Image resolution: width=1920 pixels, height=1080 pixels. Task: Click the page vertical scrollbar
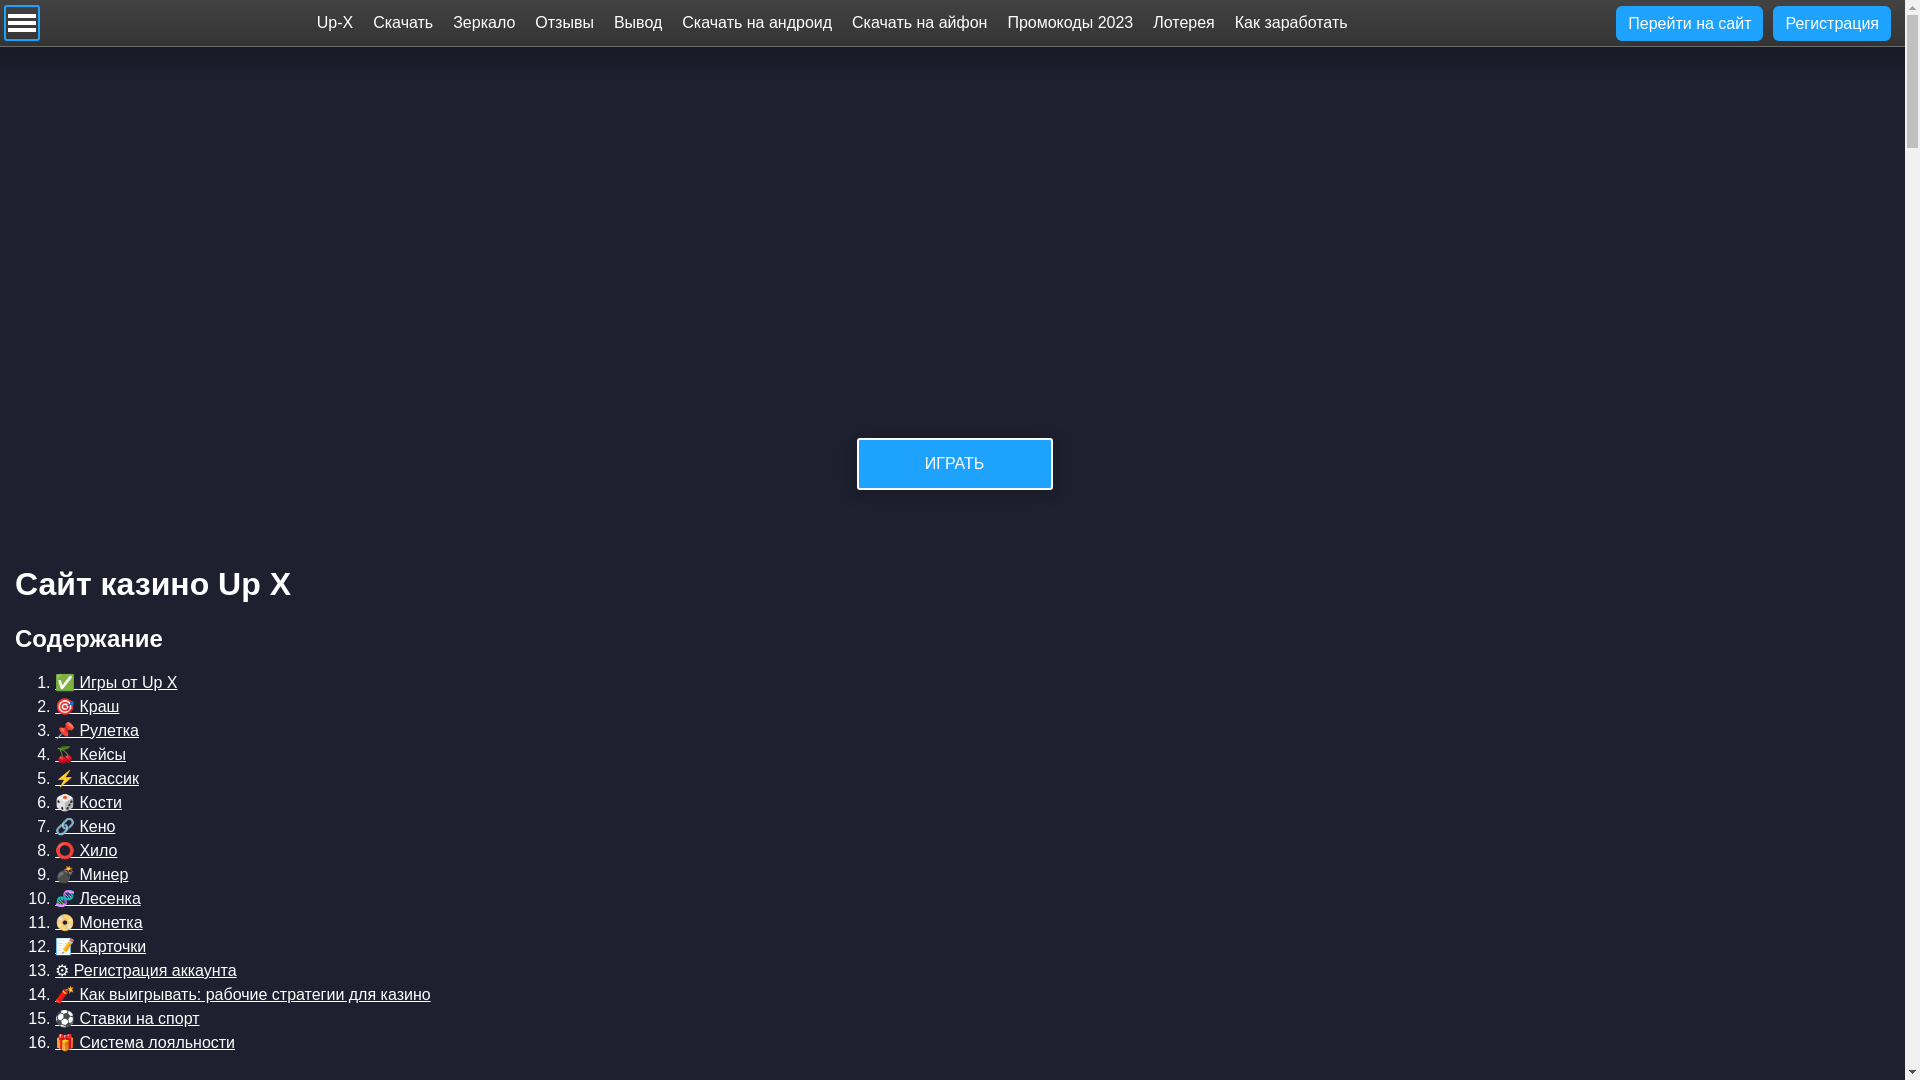coord(1912,540)
